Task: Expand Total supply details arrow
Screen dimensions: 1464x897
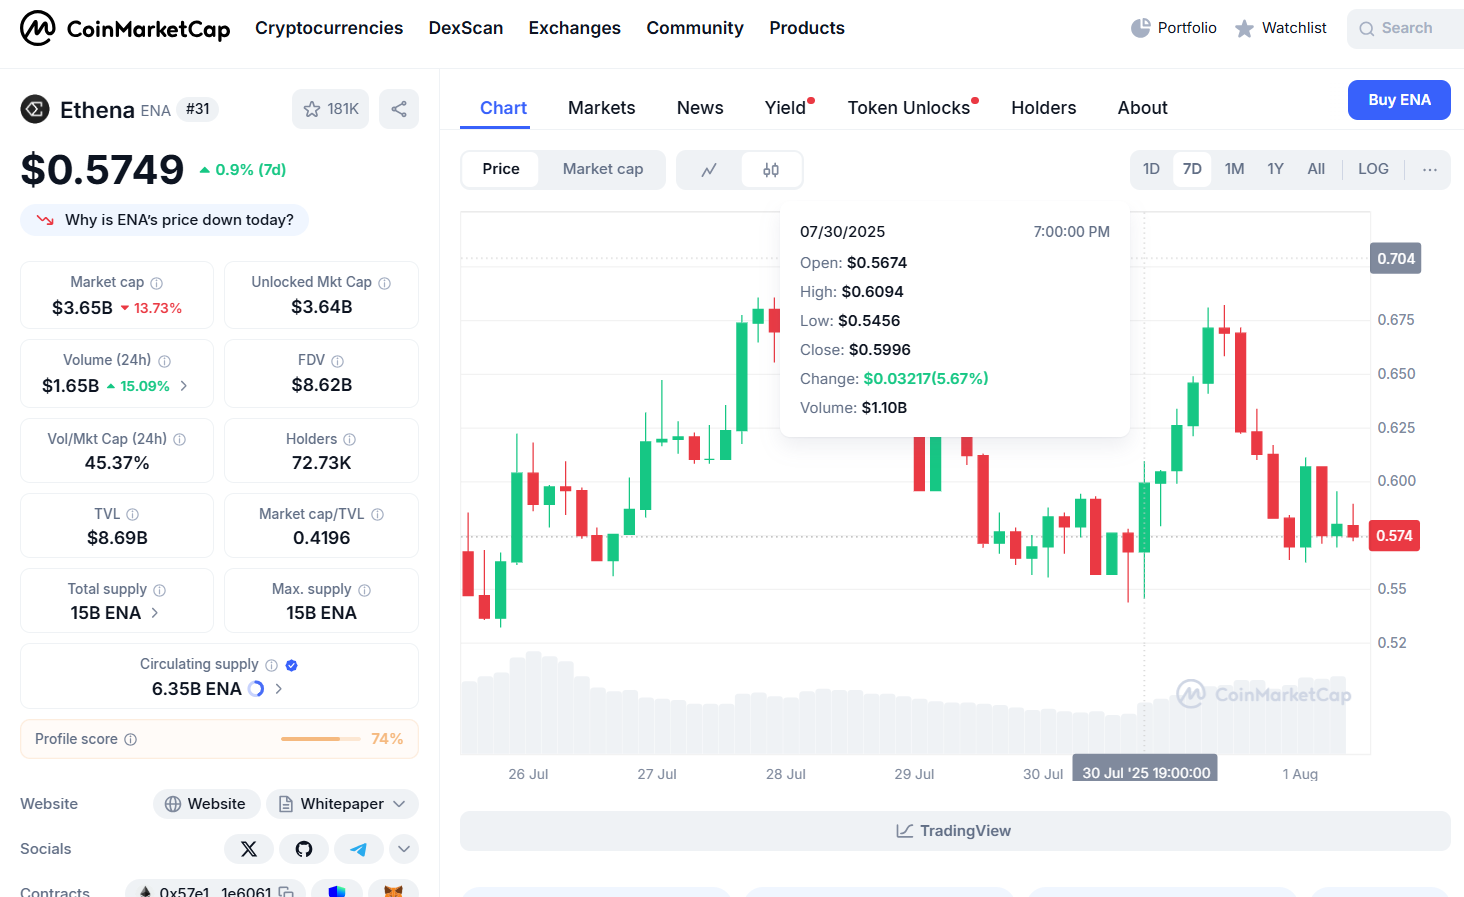Action: click(x=154, y=613)
